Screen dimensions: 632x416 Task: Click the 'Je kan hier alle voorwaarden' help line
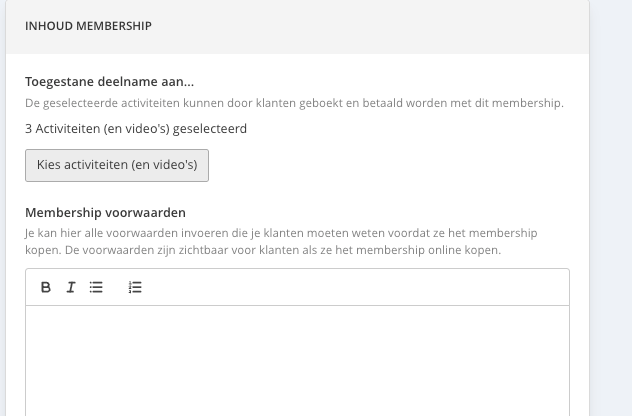281,233
